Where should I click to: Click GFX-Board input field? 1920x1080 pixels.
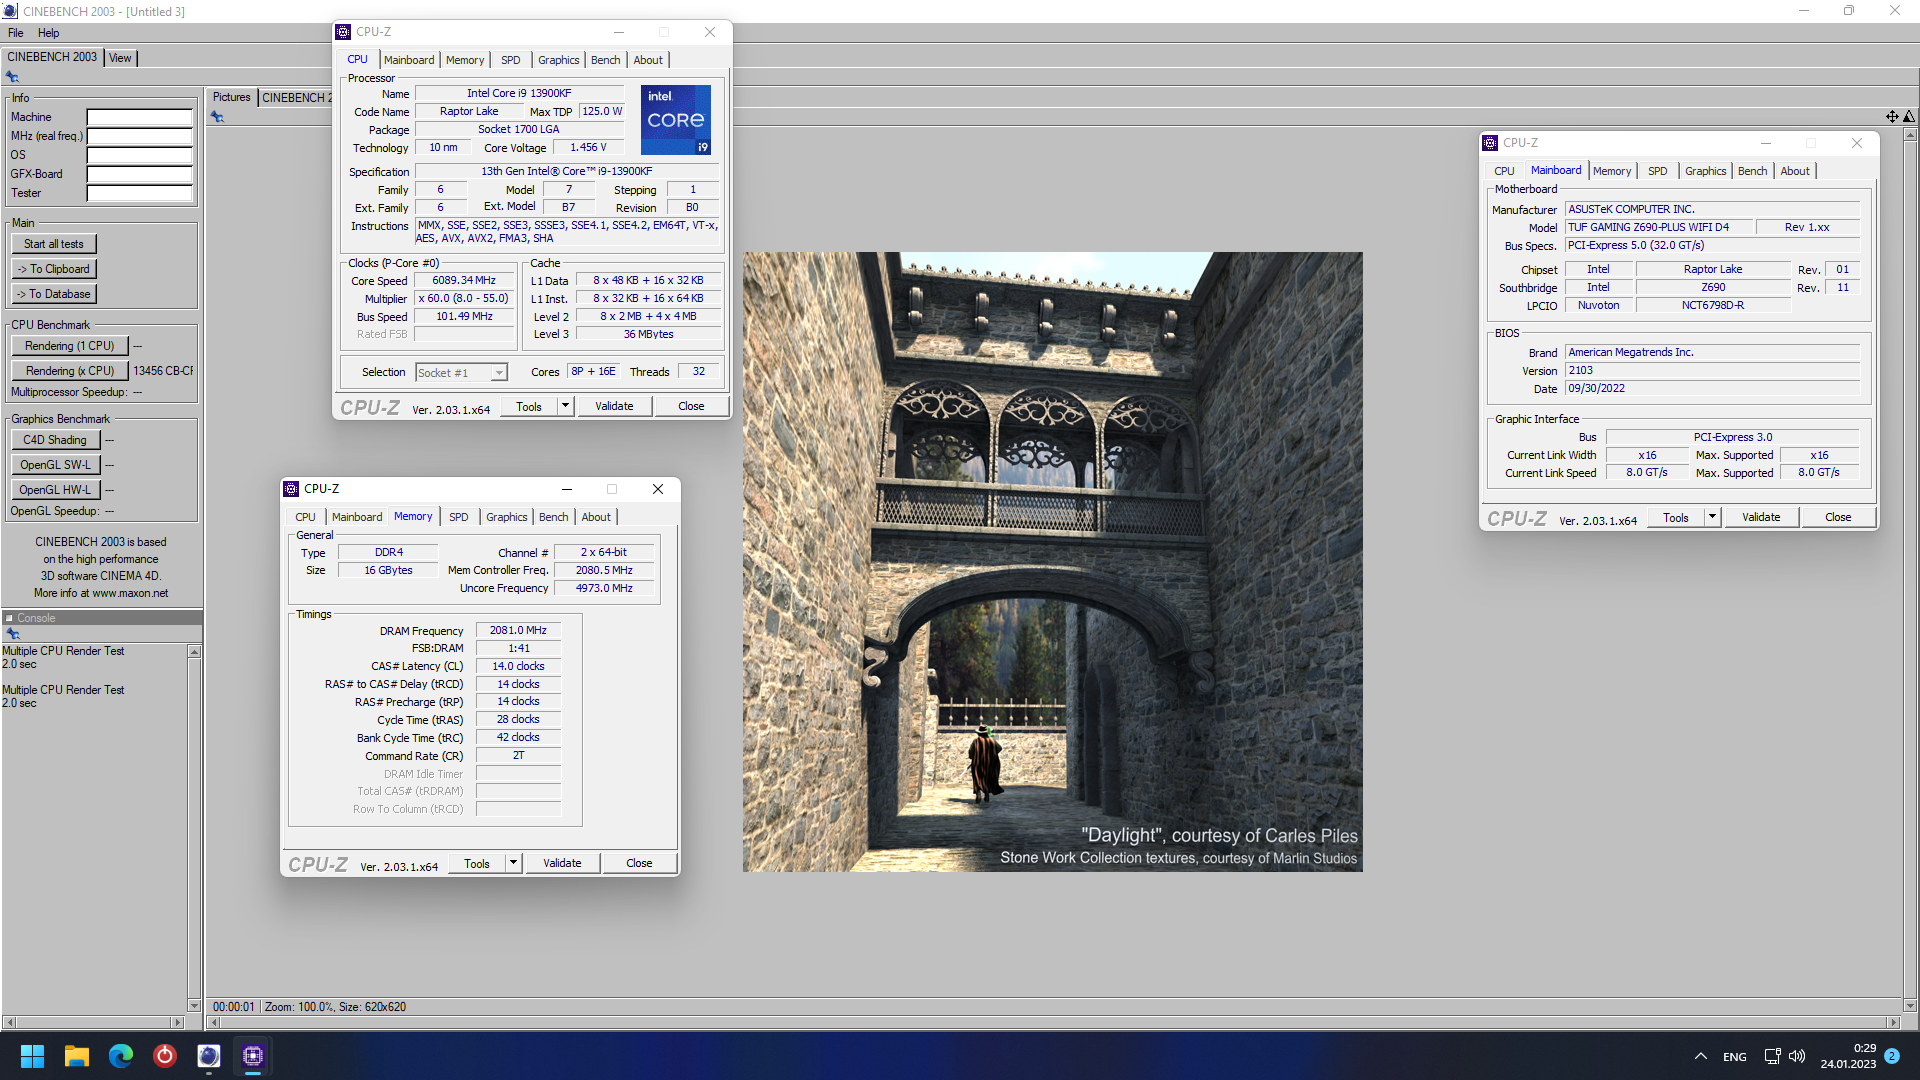(x=139, y=174)
